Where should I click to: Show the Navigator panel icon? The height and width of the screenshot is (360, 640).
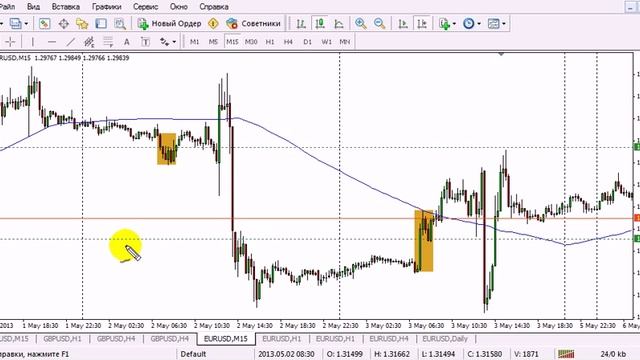[82, 24]
